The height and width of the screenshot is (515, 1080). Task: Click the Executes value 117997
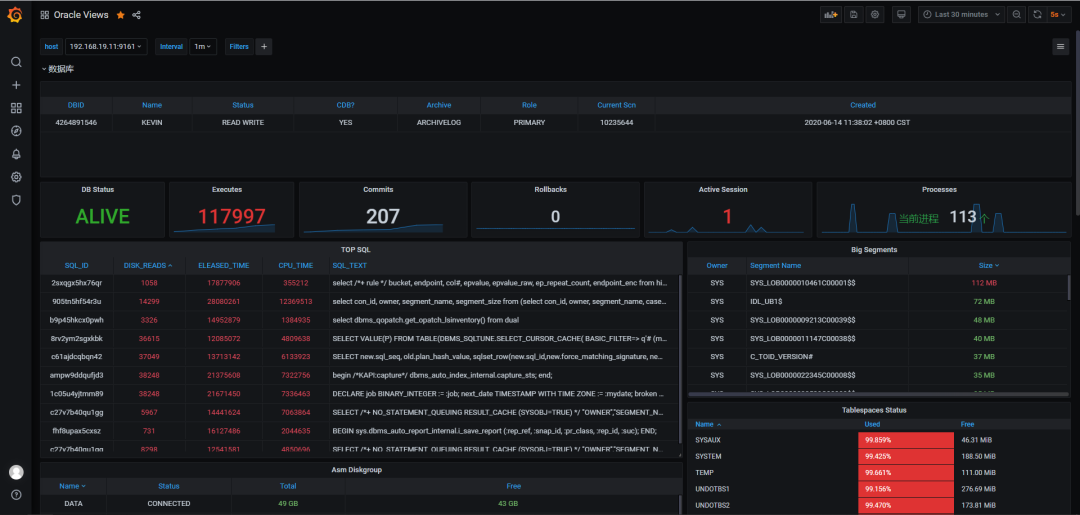tap(231, 217)
